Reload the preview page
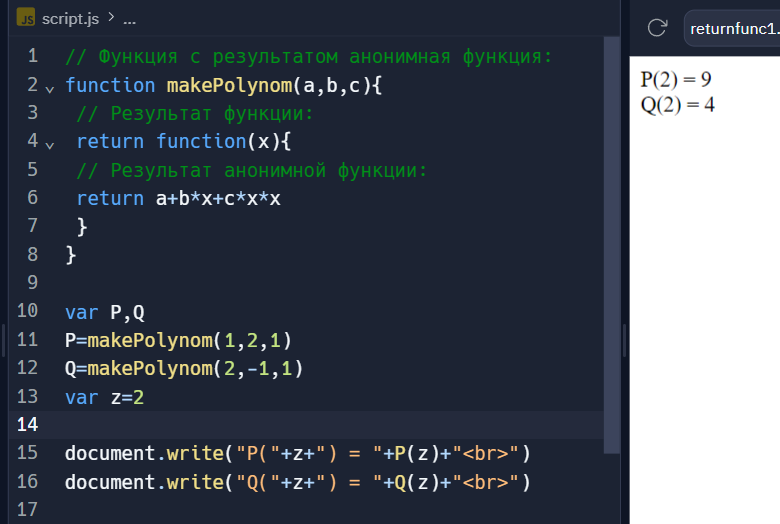Screen dimensions: 780x524 click(x=657, y=28)
